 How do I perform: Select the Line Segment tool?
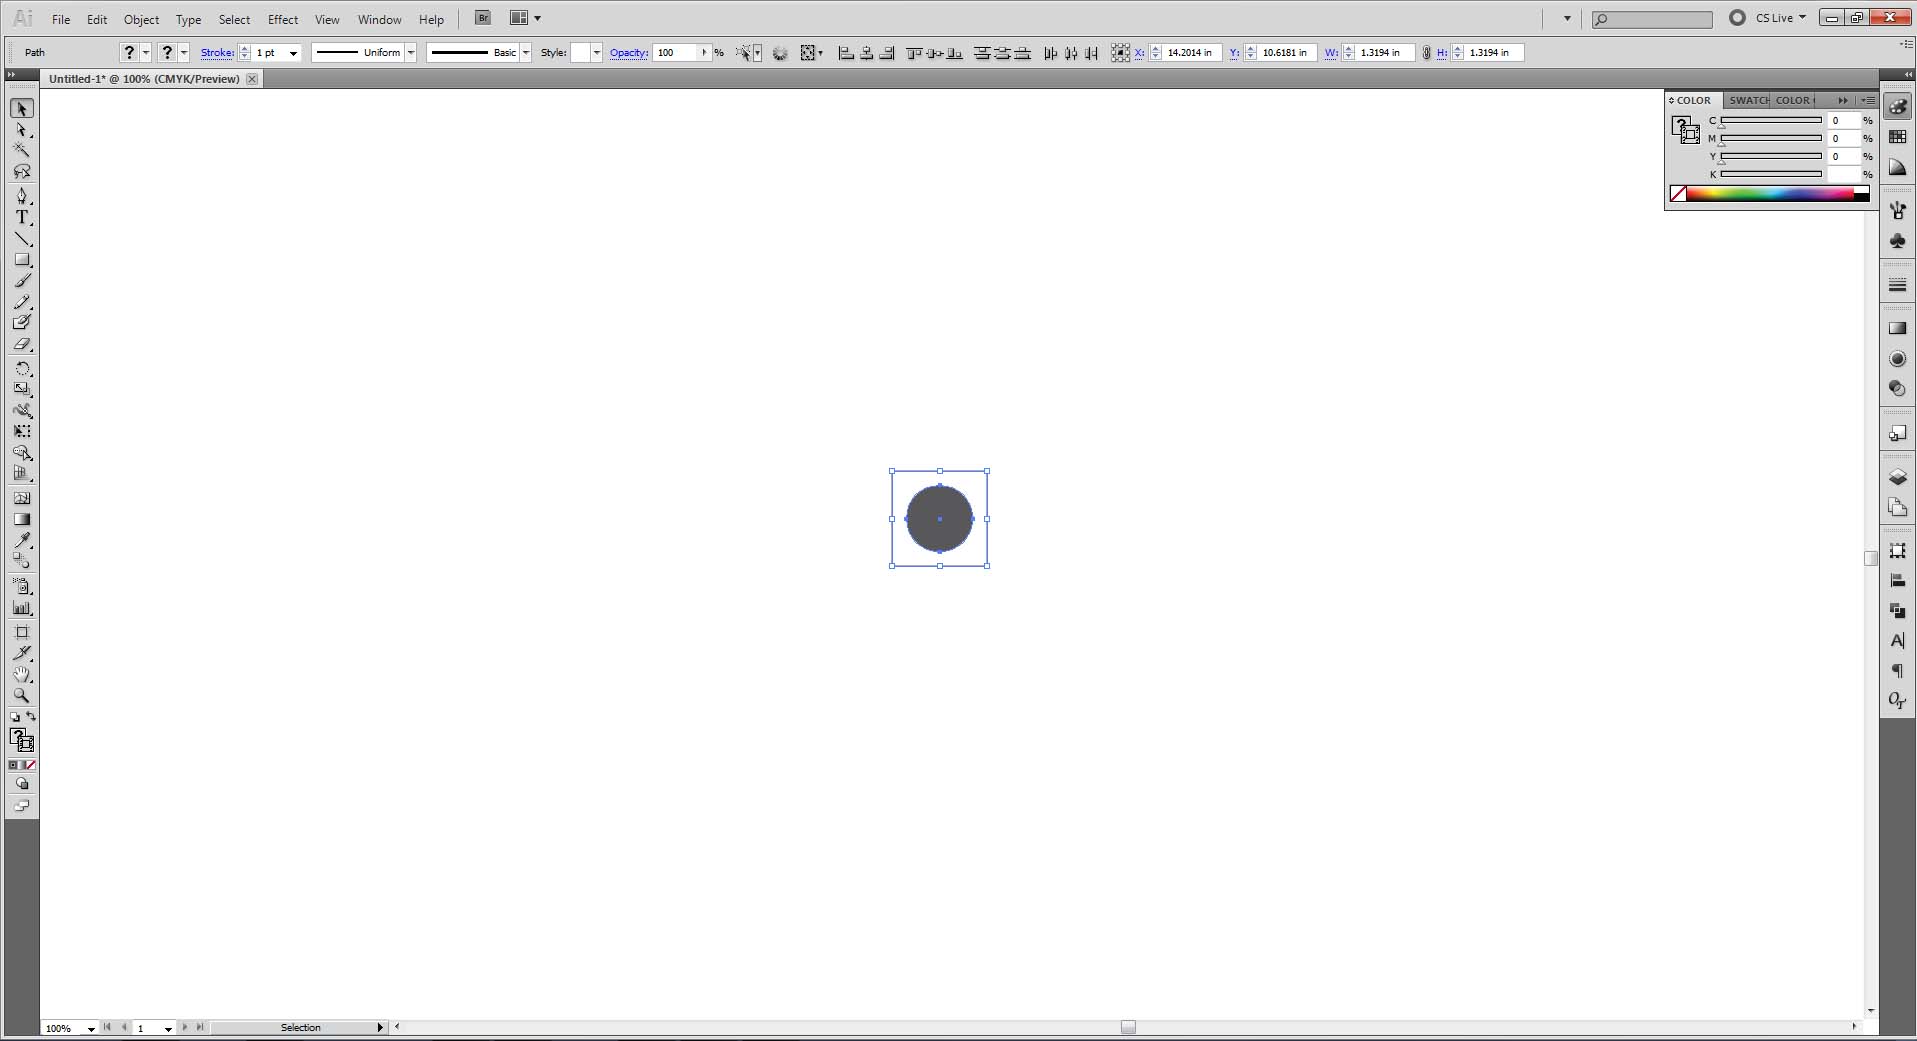click(22, 239)
